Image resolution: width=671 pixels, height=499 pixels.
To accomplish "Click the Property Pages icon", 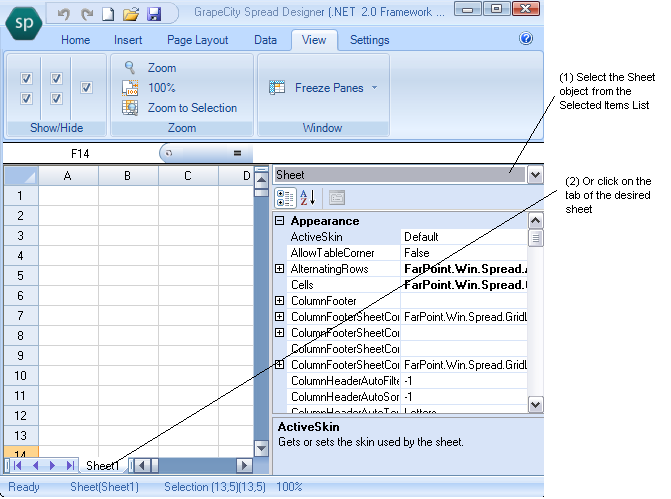I will point(337,198).
